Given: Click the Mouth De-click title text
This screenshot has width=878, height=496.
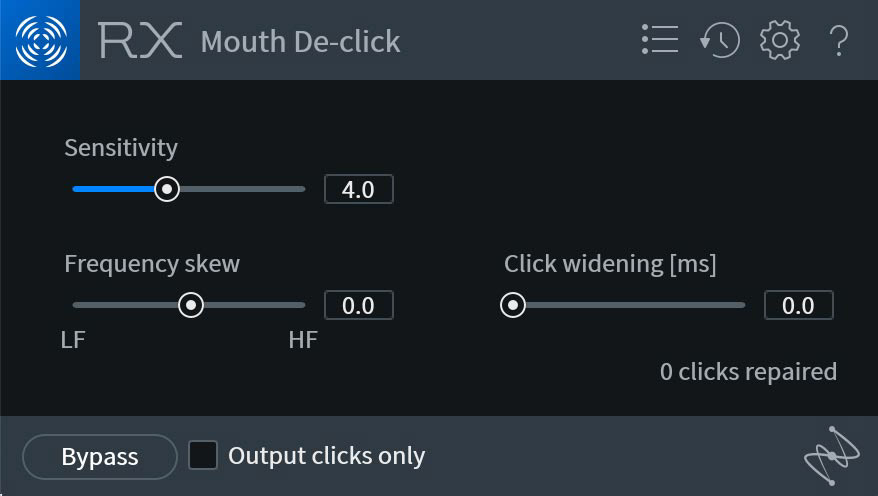Looking at the screenshot, I should (301, 42).
